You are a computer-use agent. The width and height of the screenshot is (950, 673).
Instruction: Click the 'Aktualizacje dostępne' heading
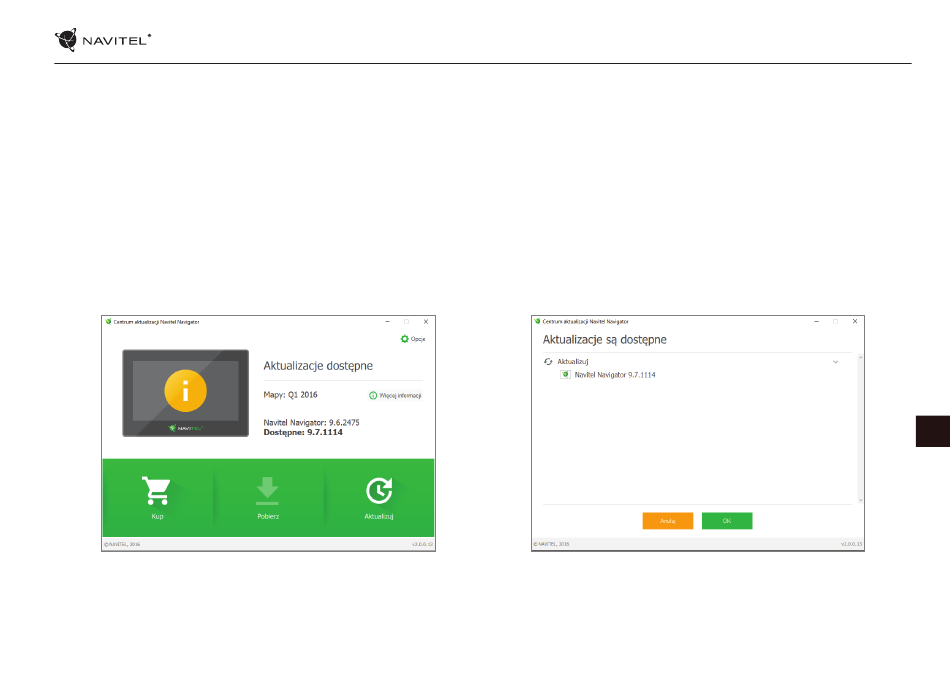pos(318,366)
